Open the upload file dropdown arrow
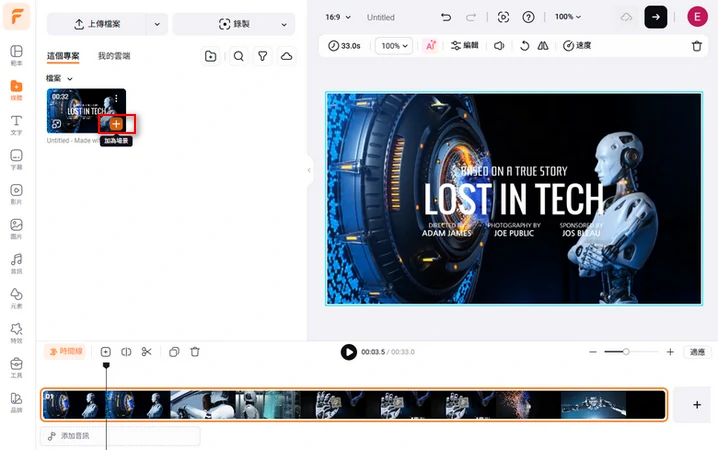Screen dimensions: 718x450 click(x=157, y=24)
